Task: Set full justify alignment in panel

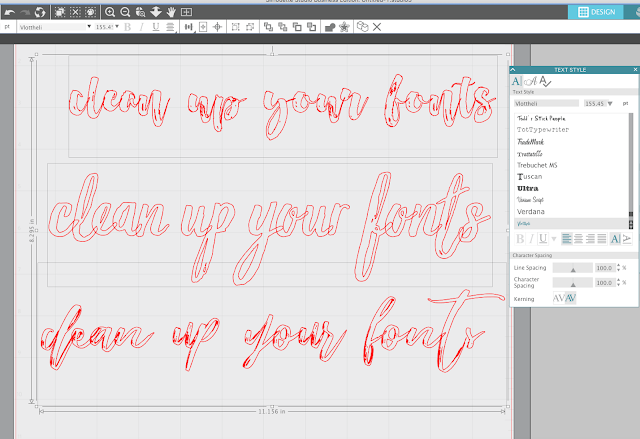Action: [602, 239]
